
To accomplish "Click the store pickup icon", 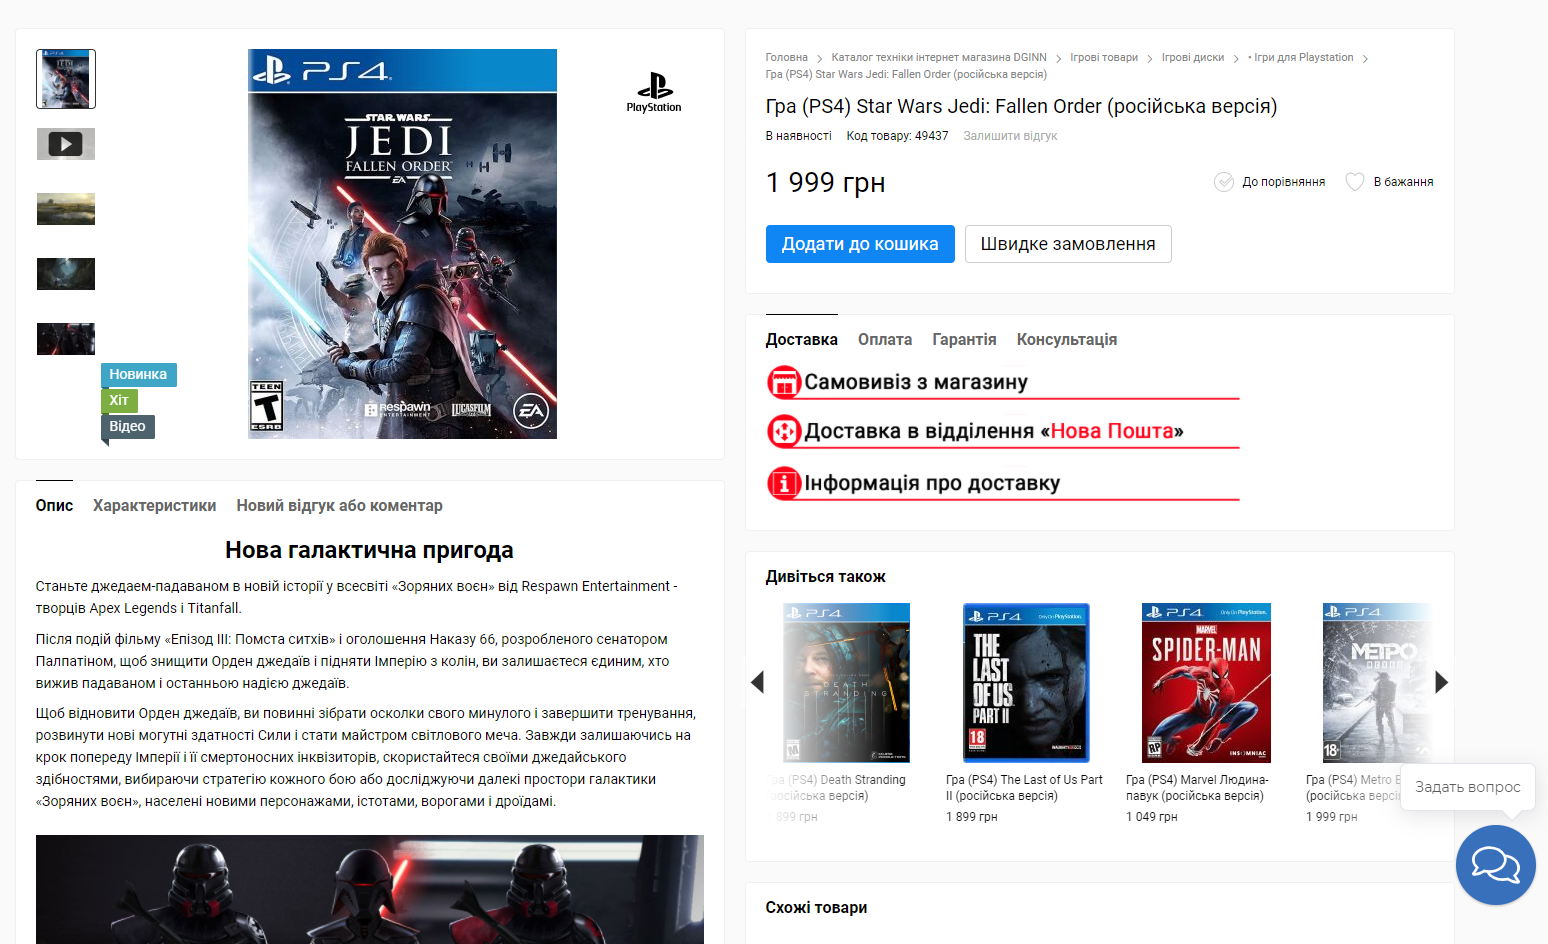I will pos(784,382).
